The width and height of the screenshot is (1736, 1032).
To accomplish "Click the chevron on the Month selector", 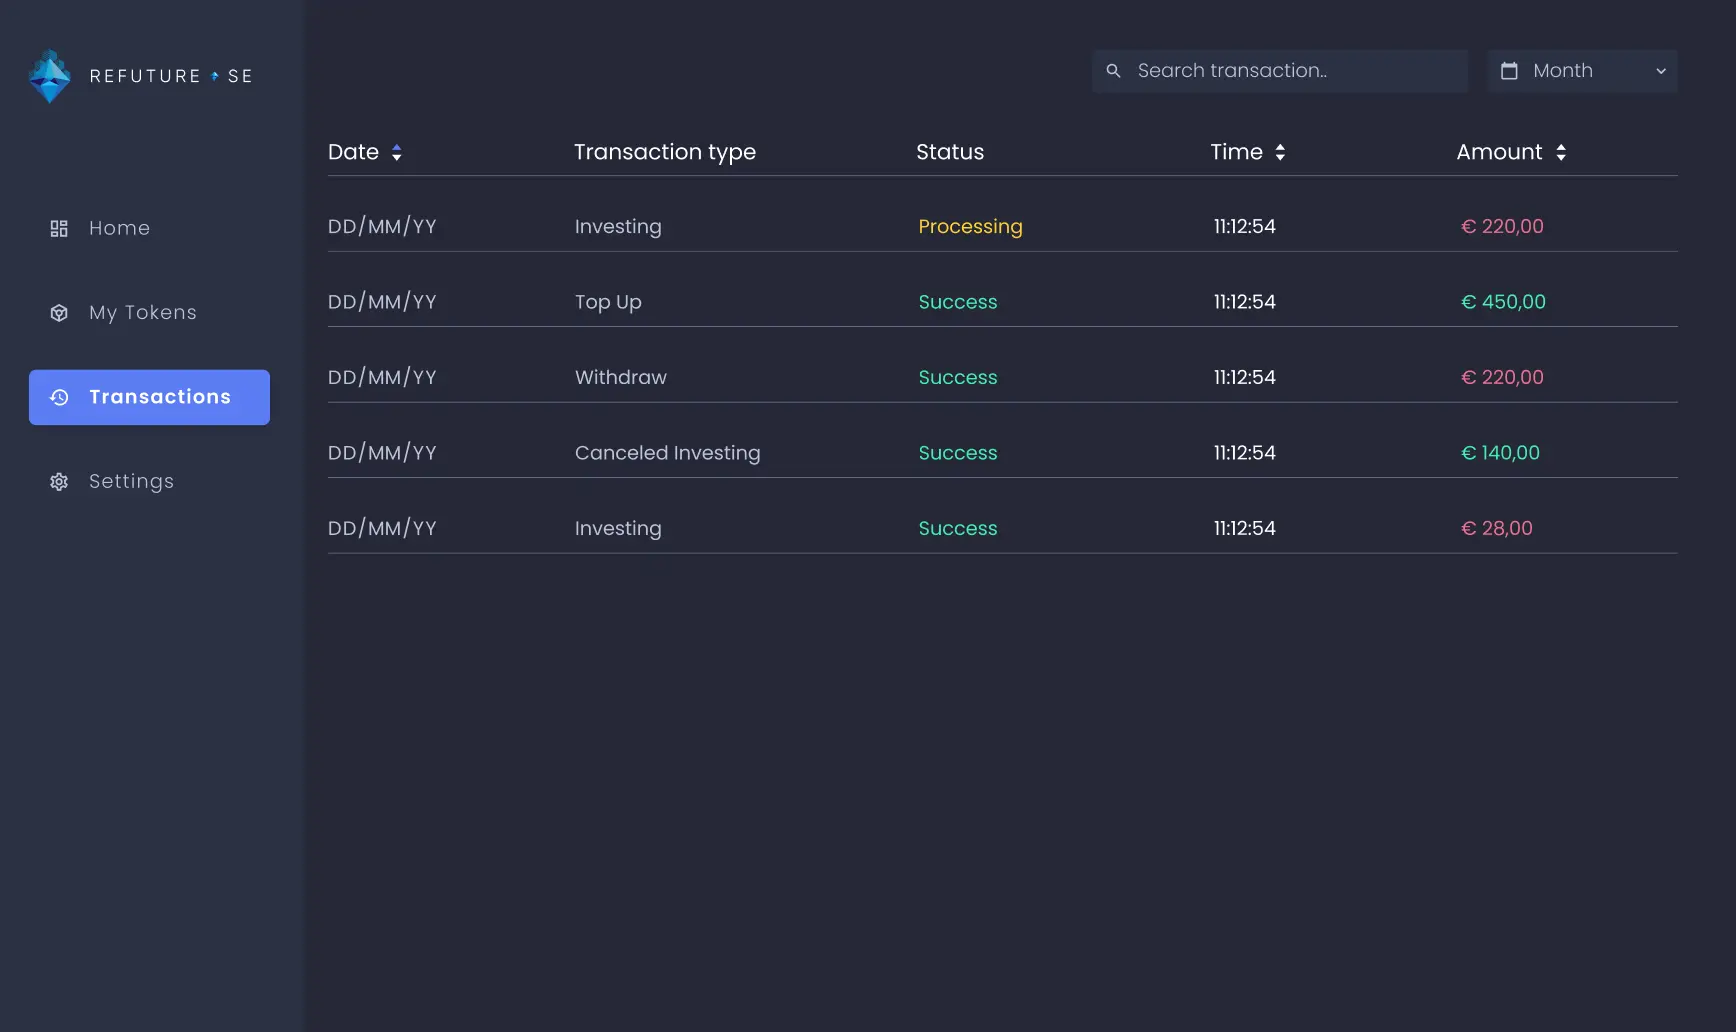I will (x=1660, y=71).
